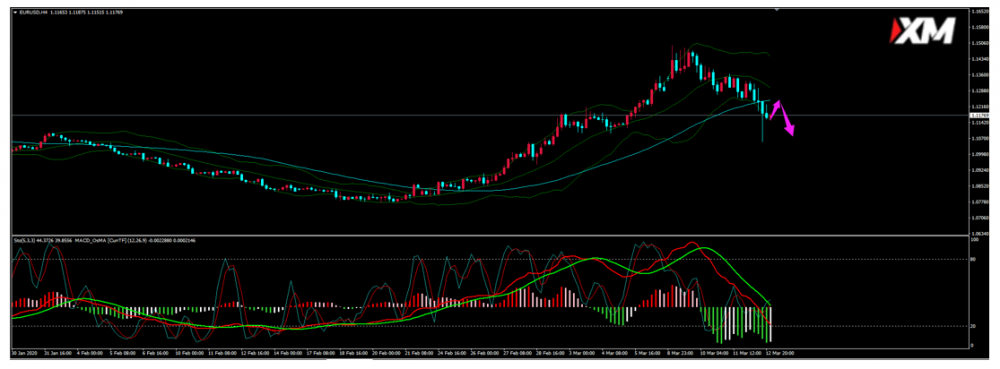
Task: Click the XM broker logo
Action: tap(922, 31)
